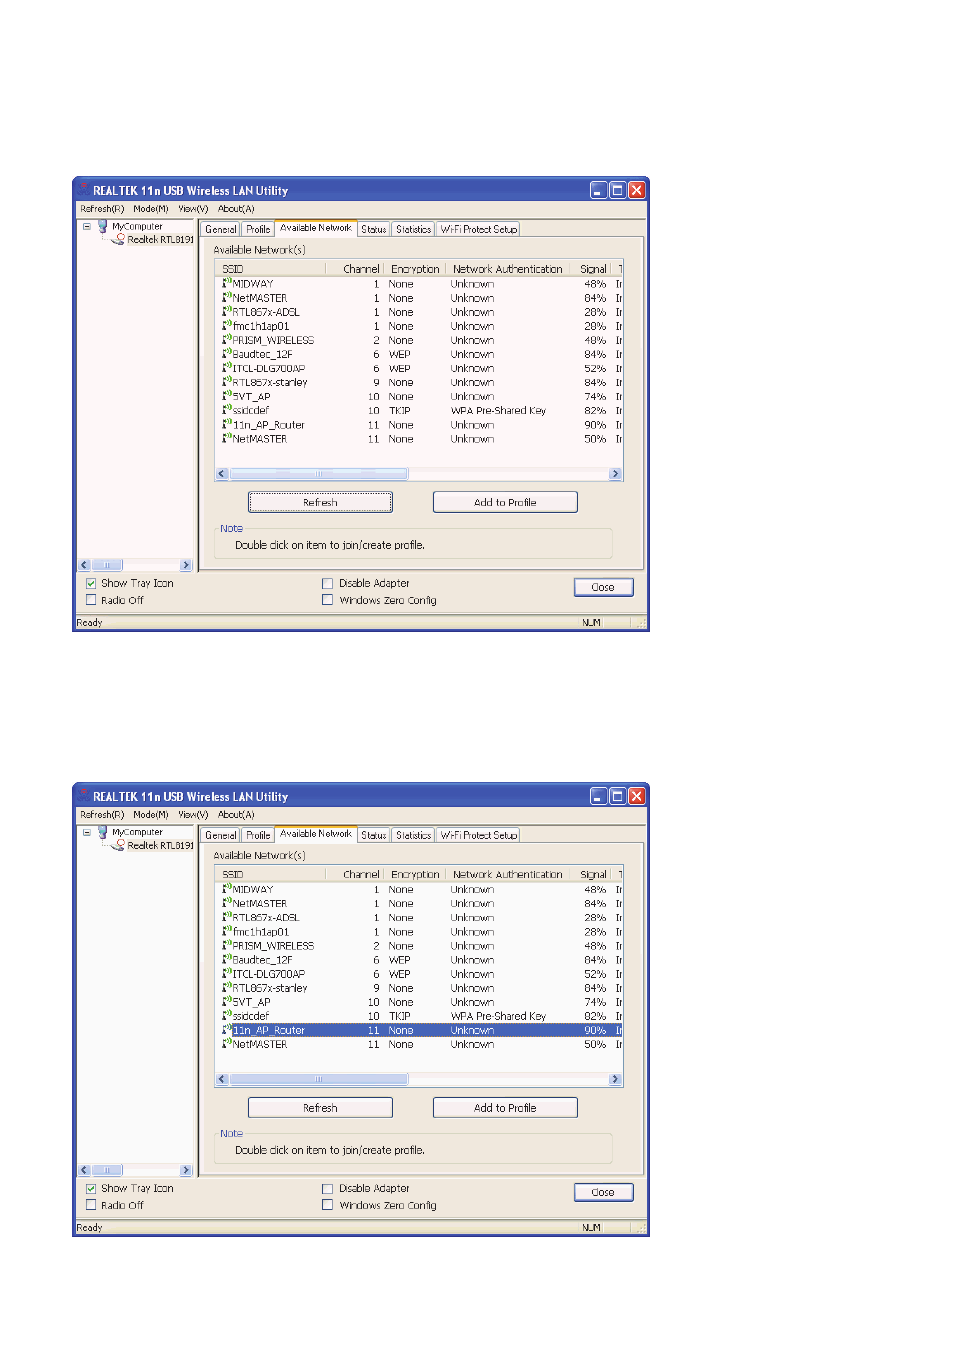The image size is (954, 1350).
Task: Open Status tab in upper window
Action: [374, 229]
